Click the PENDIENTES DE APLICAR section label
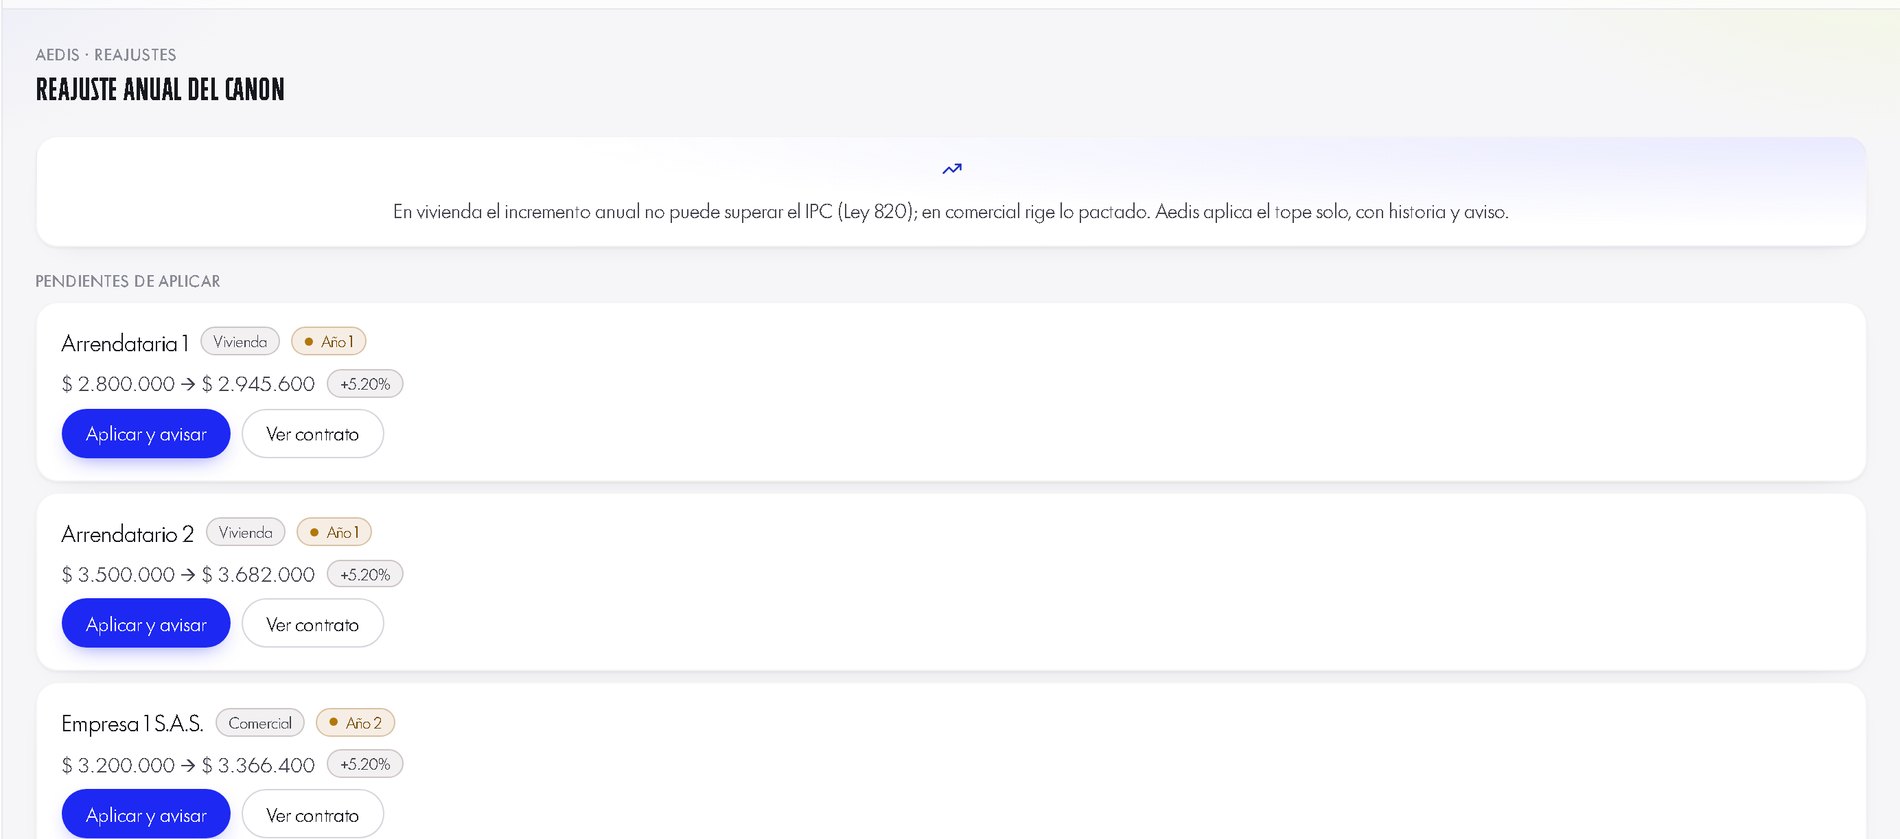The width and height of the screenshot is (1900, 839). pyautogui.click(x=128, y=281)
